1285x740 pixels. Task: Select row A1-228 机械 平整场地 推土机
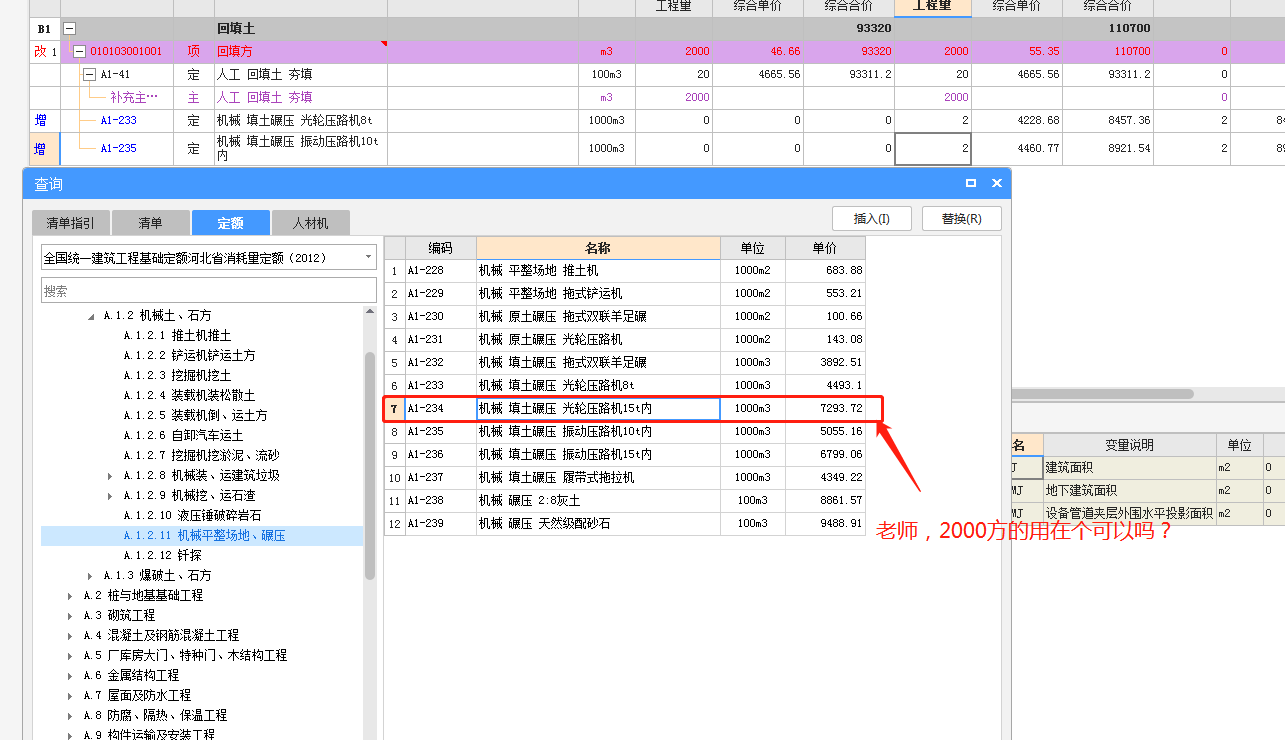pos(625,270)
